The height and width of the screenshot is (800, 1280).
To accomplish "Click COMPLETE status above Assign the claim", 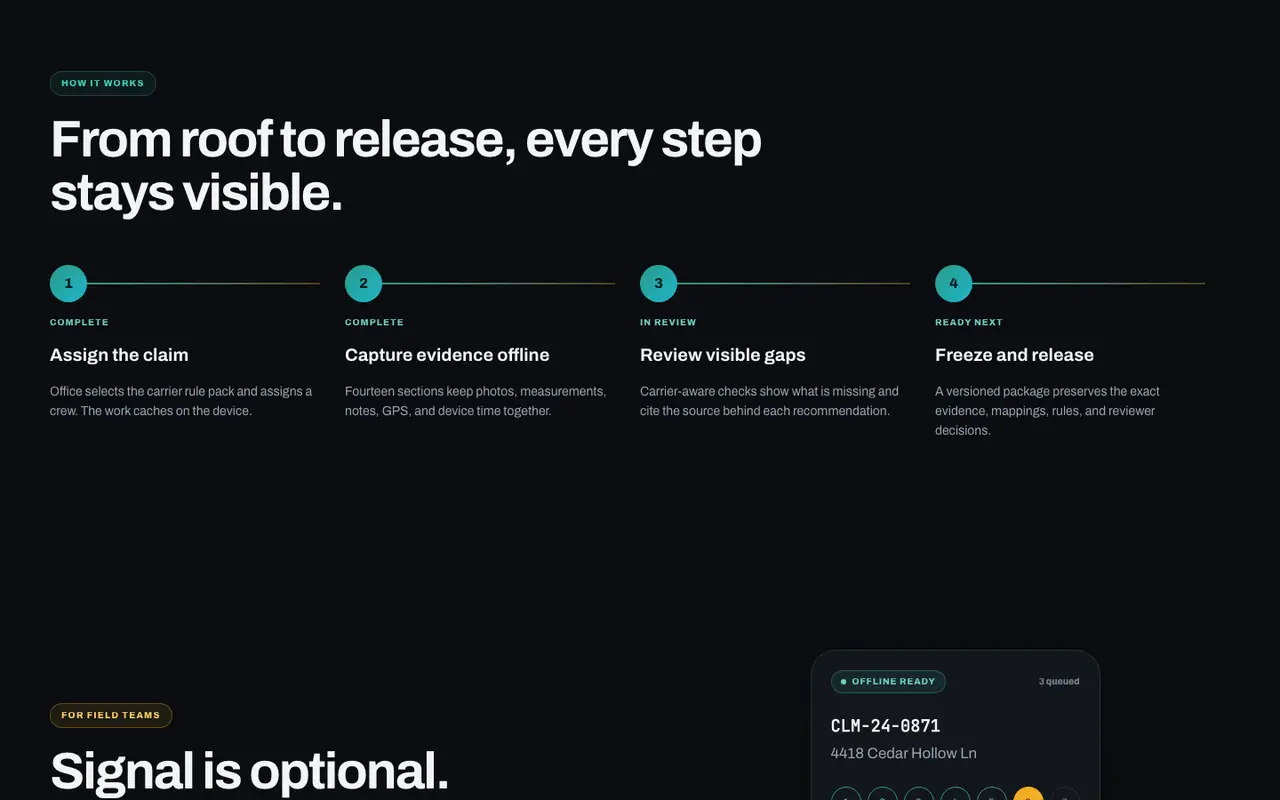I will (x=79, y=322).
